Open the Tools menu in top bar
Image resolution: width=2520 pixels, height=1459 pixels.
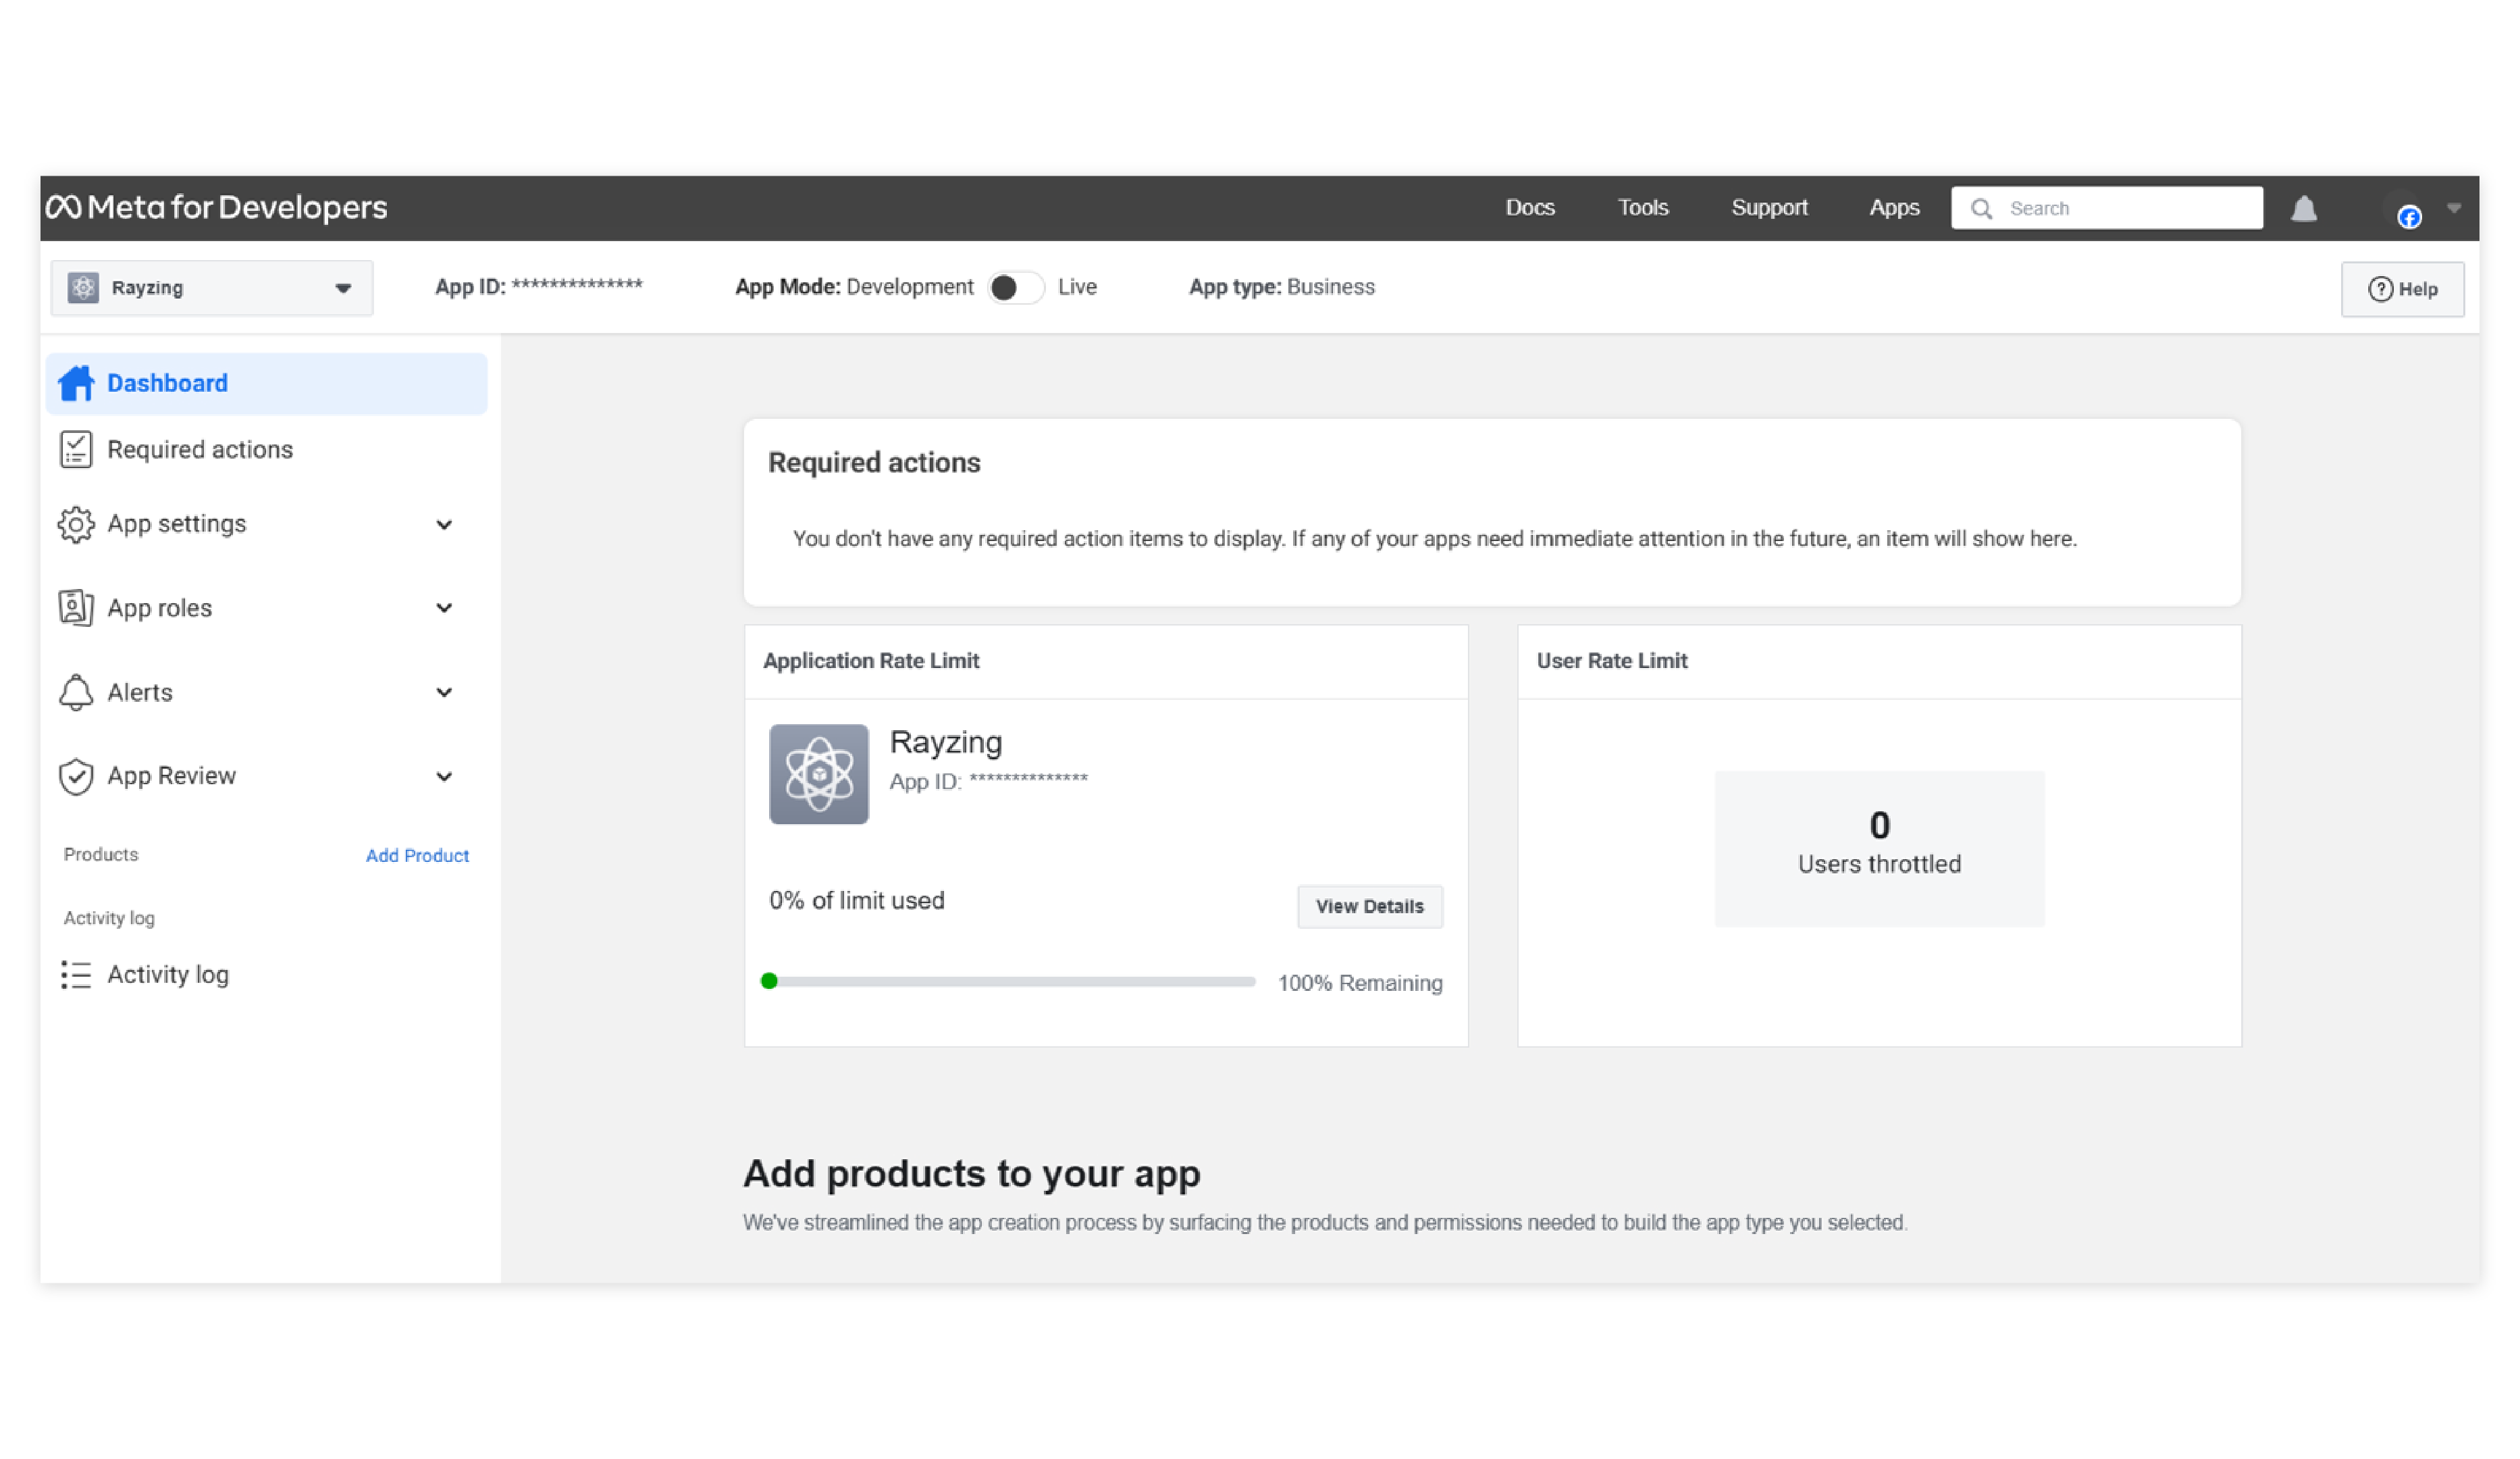[x=1642, y=208]
